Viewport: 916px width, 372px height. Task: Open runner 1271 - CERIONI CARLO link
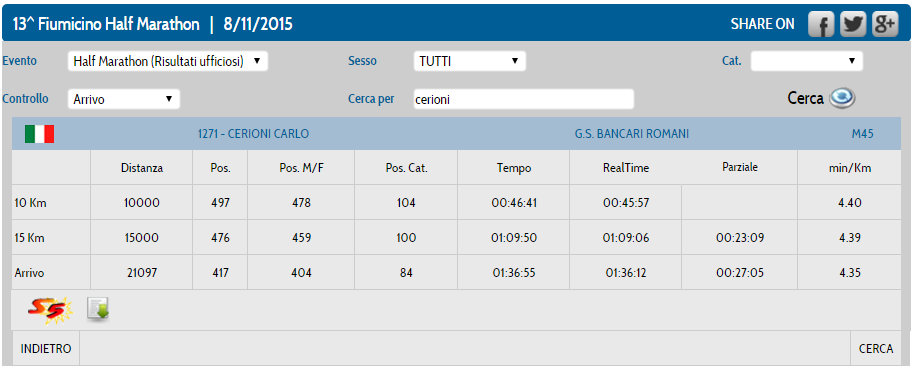tap(253, 134)
